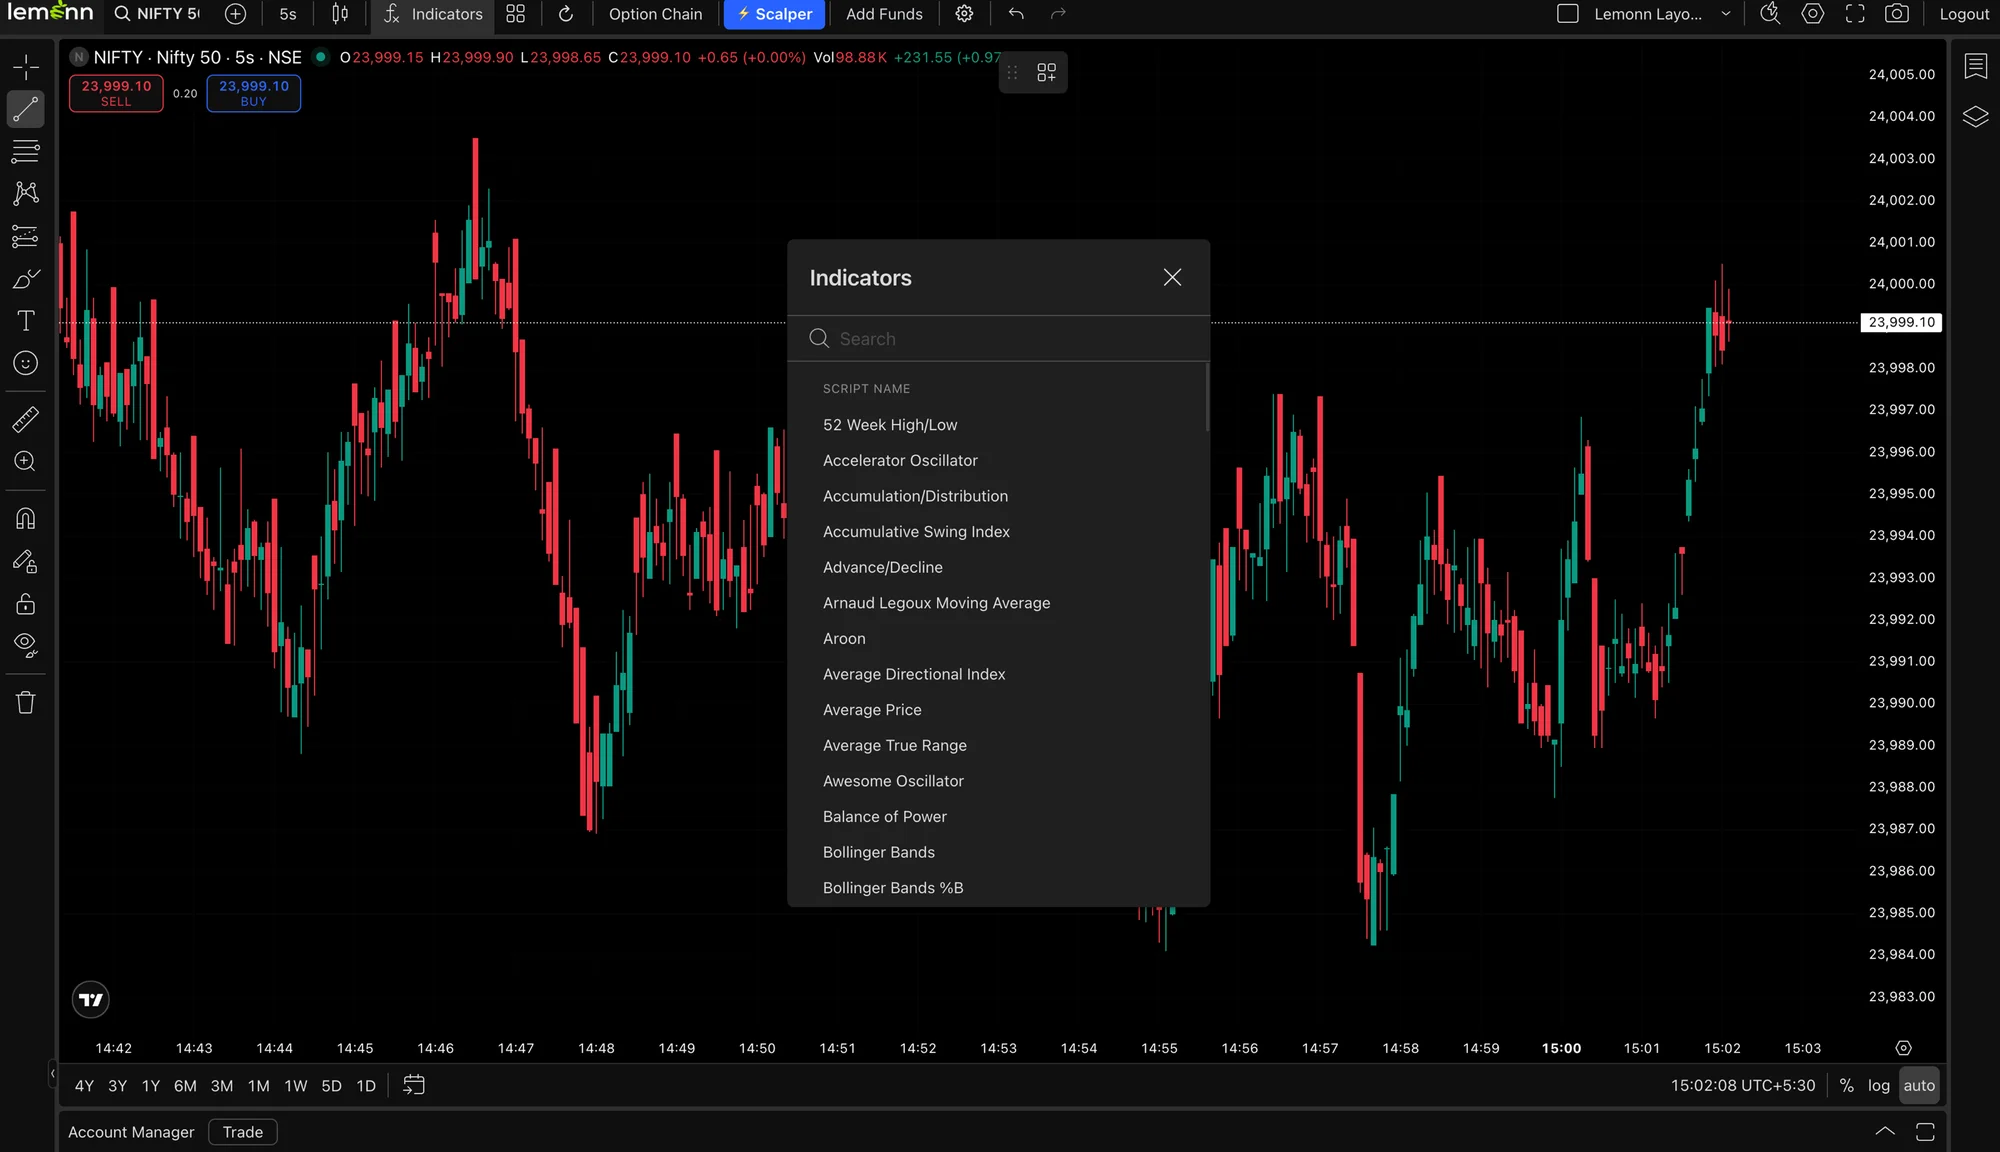Open the Option Chain
Screen dimensions: 2000x1152
[x=656, y=14]
